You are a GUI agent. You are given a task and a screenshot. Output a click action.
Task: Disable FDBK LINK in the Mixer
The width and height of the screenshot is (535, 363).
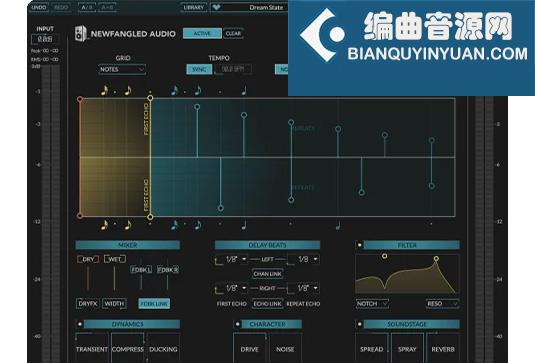(154, 304)
